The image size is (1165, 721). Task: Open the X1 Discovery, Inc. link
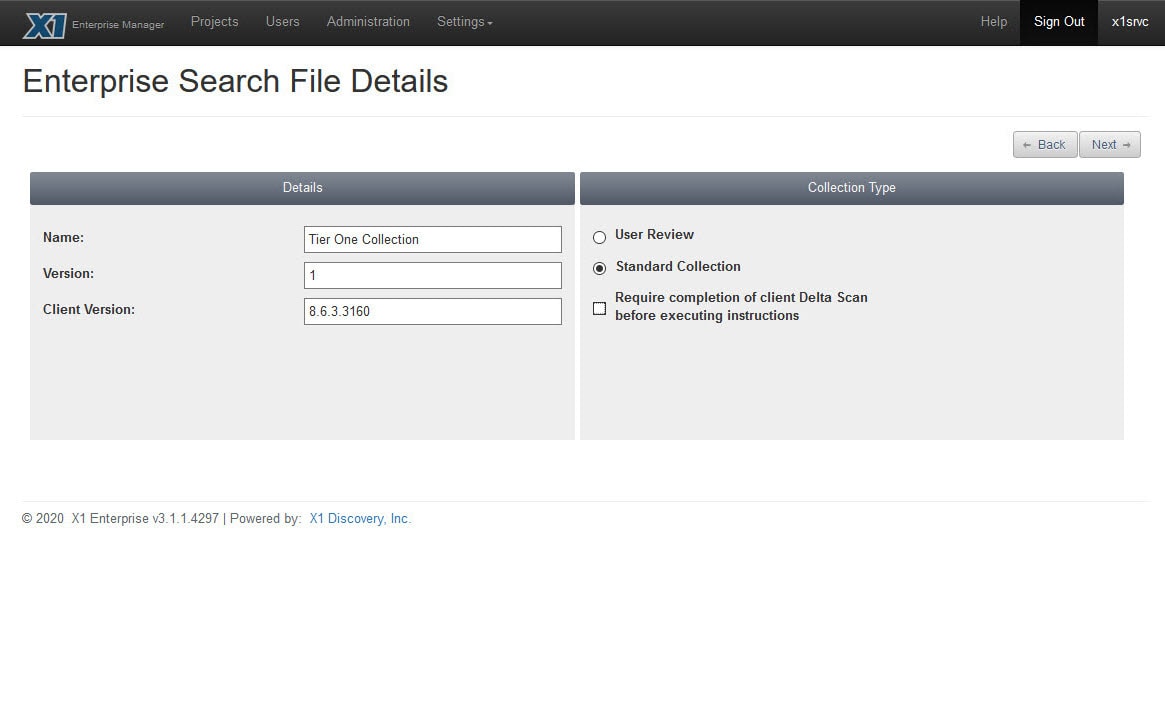(360, 519)
